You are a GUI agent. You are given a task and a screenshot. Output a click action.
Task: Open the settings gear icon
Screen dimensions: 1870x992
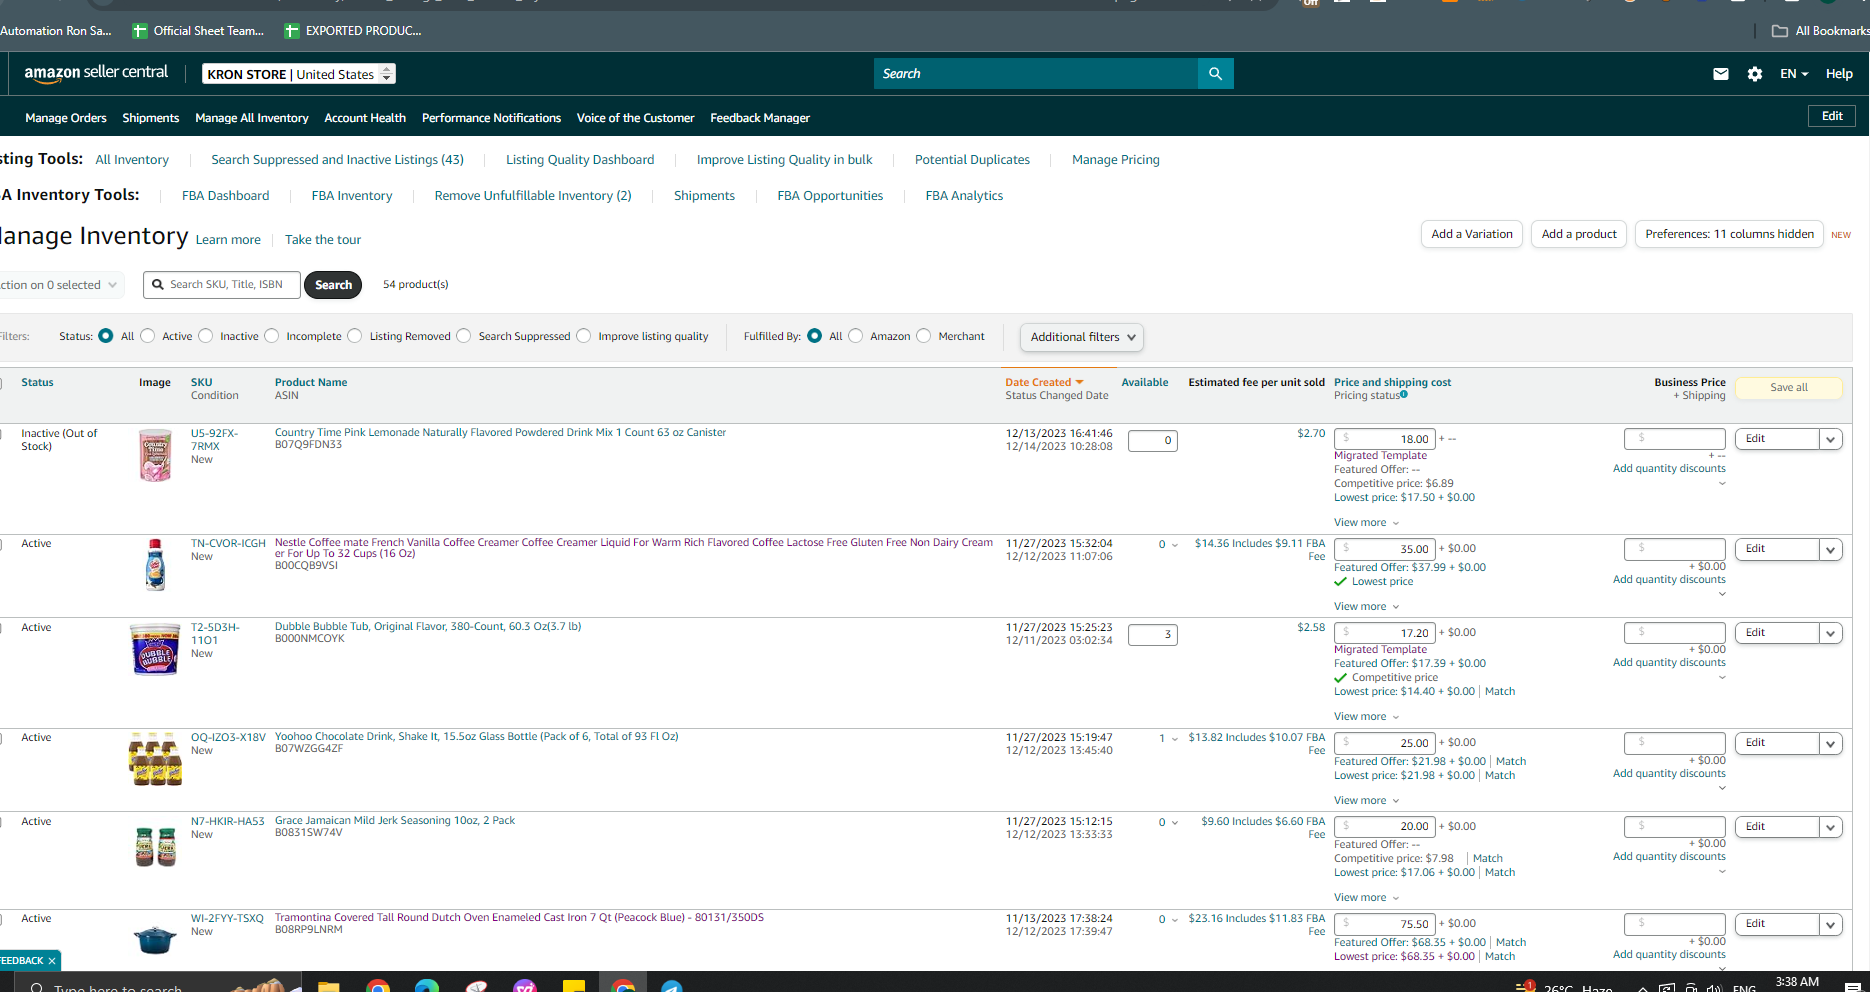pos(1754,74)
